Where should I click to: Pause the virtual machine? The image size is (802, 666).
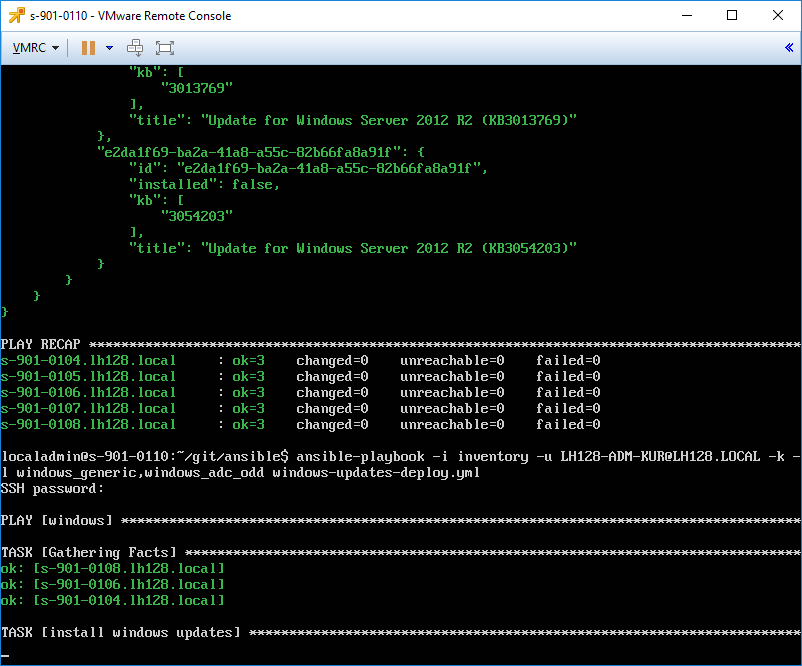(88, 48)
